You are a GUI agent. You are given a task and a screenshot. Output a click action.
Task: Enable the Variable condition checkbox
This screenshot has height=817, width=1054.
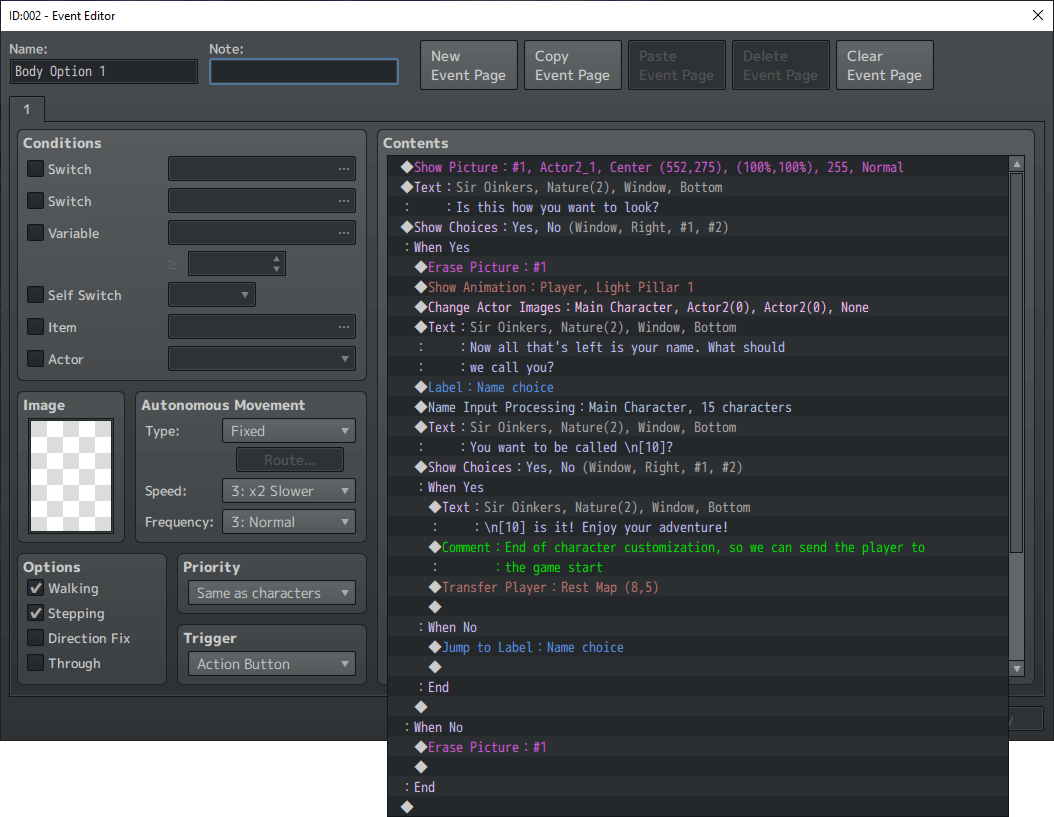point(36,233)
